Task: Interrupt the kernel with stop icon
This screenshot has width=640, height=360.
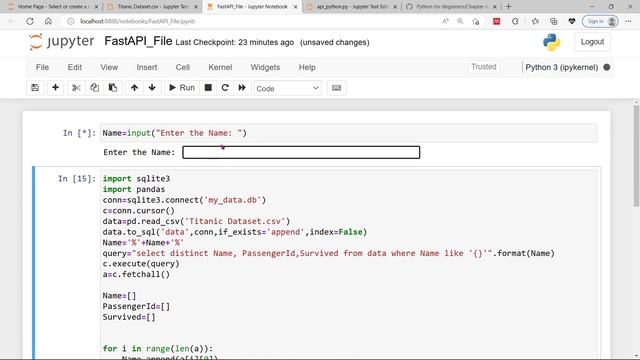Action: tap(208, 88)
